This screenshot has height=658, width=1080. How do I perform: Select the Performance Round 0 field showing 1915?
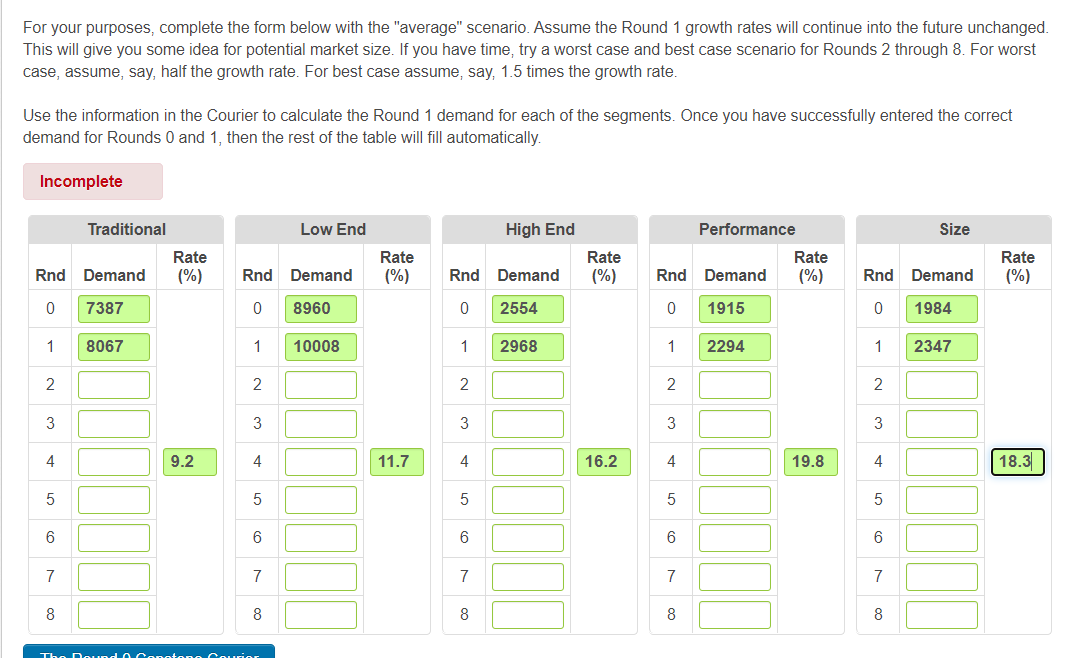(x=735, y=308)
